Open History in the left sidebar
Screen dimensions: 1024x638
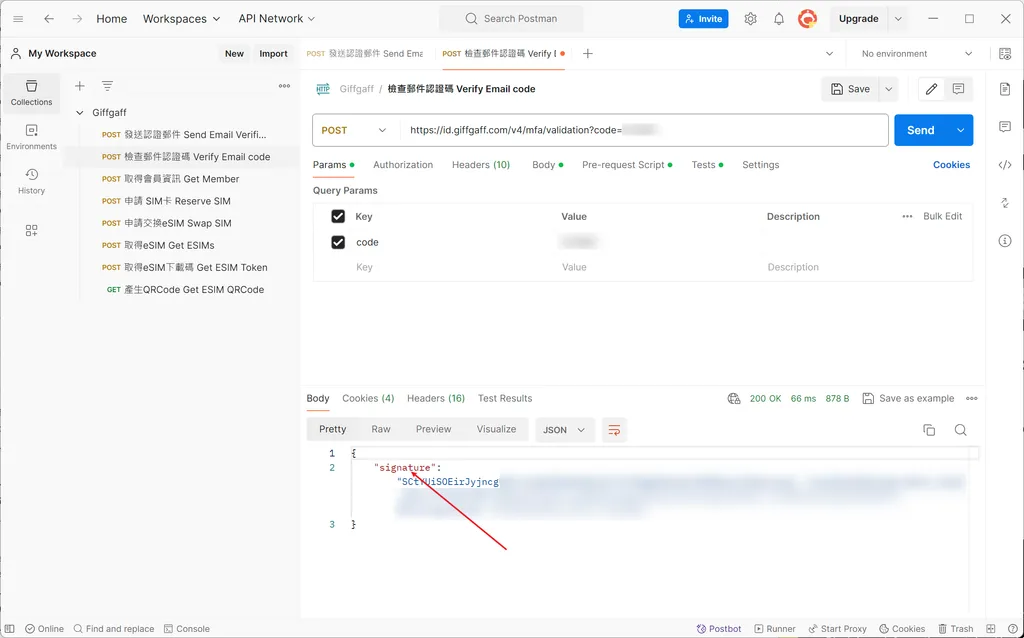pyautogui.click(x=31, y=181)
